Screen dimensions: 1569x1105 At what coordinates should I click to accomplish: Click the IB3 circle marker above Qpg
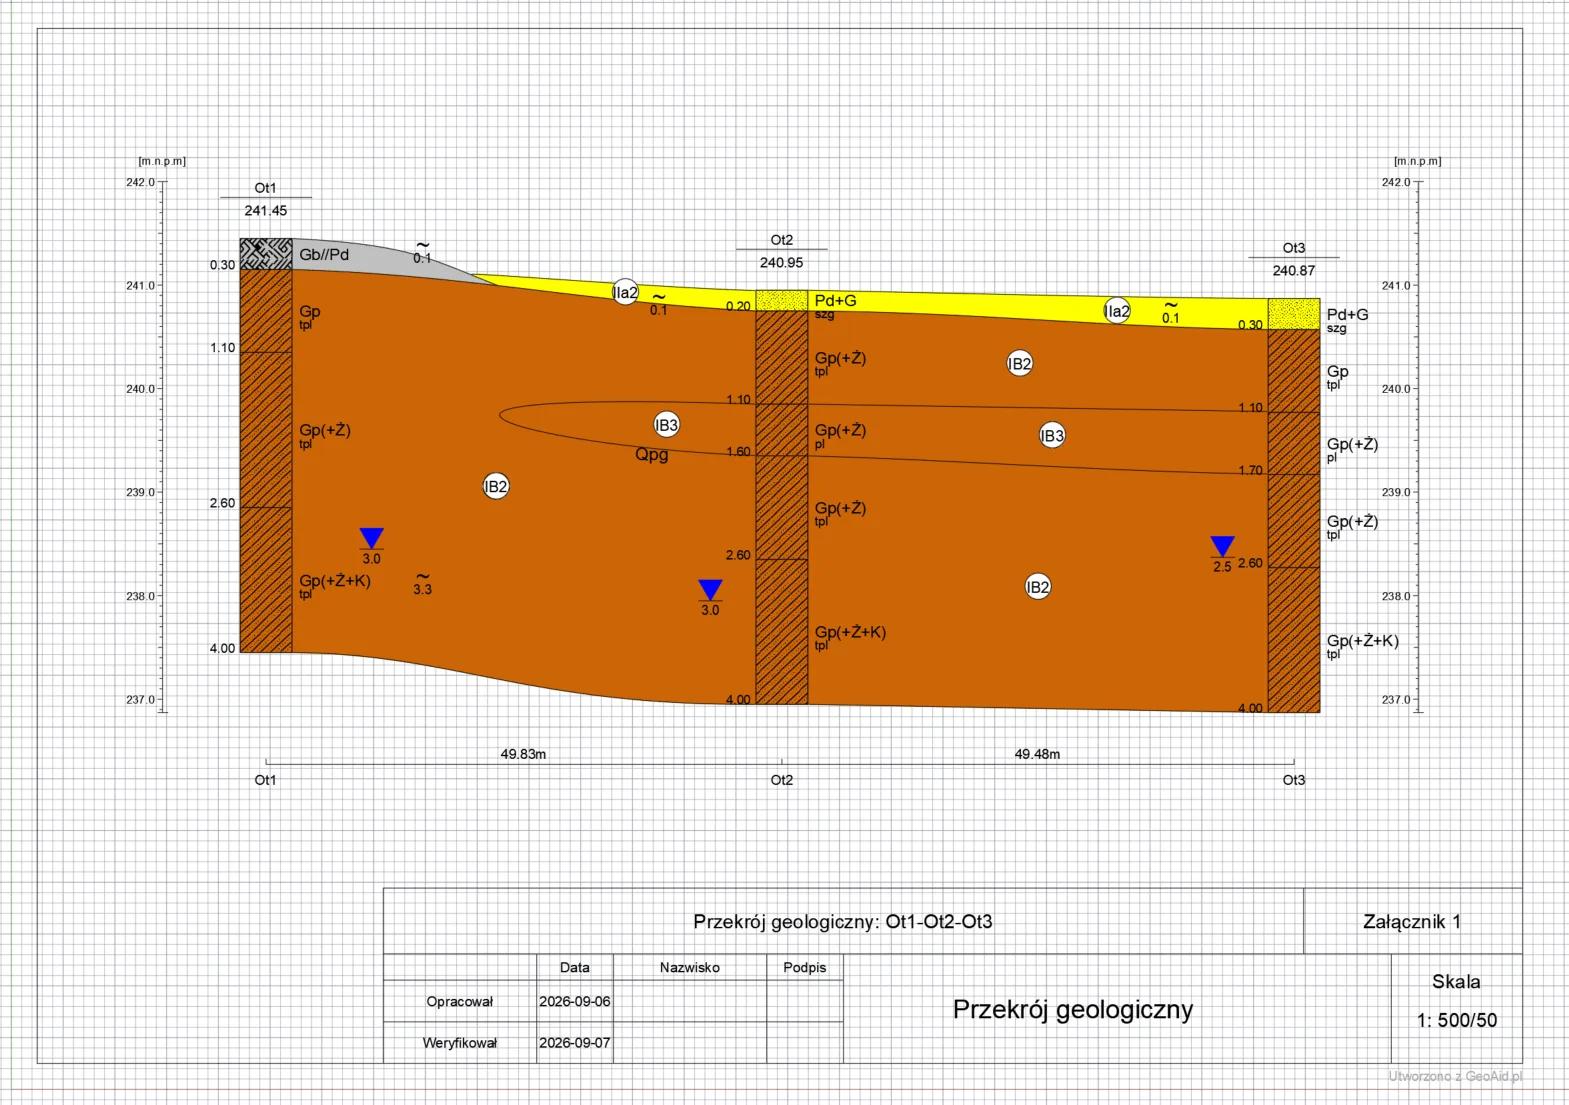[x=666, y=425]
